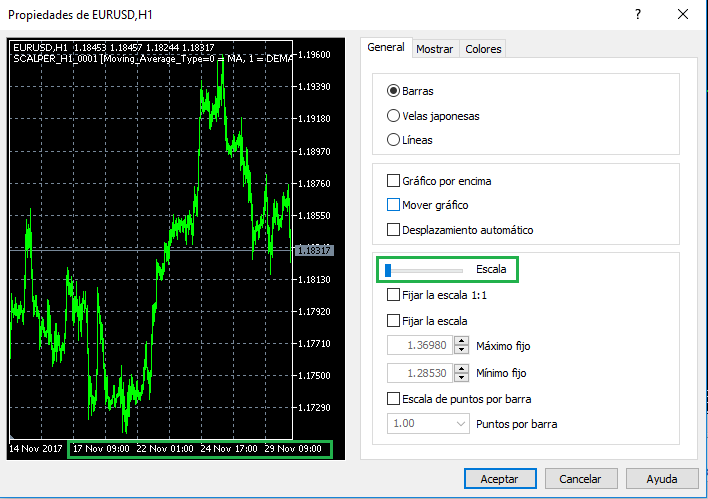708x499 pixels.
Task: Click the 1.18317 current price label
Action: click(314, 250)
